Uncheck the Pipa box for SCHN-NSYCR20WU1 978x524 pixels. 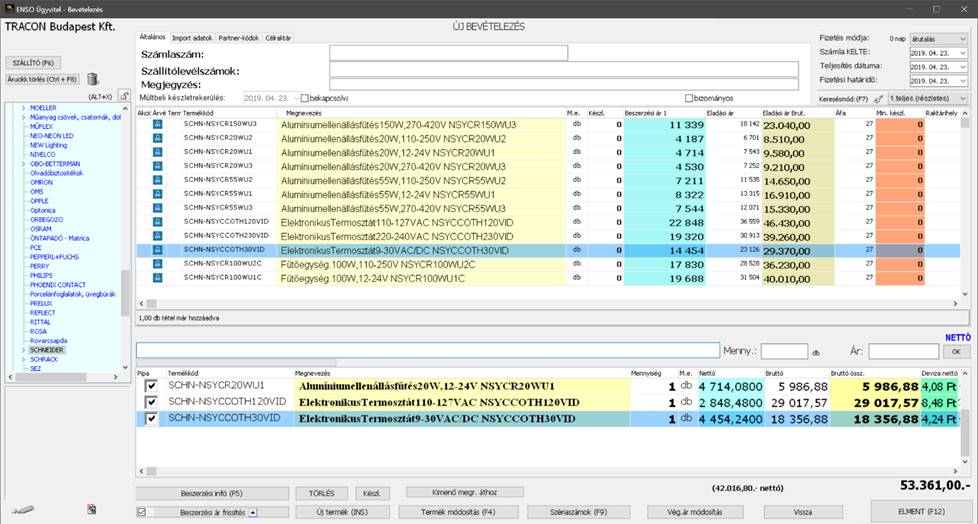pyautogui.click(x=151, y=386)
